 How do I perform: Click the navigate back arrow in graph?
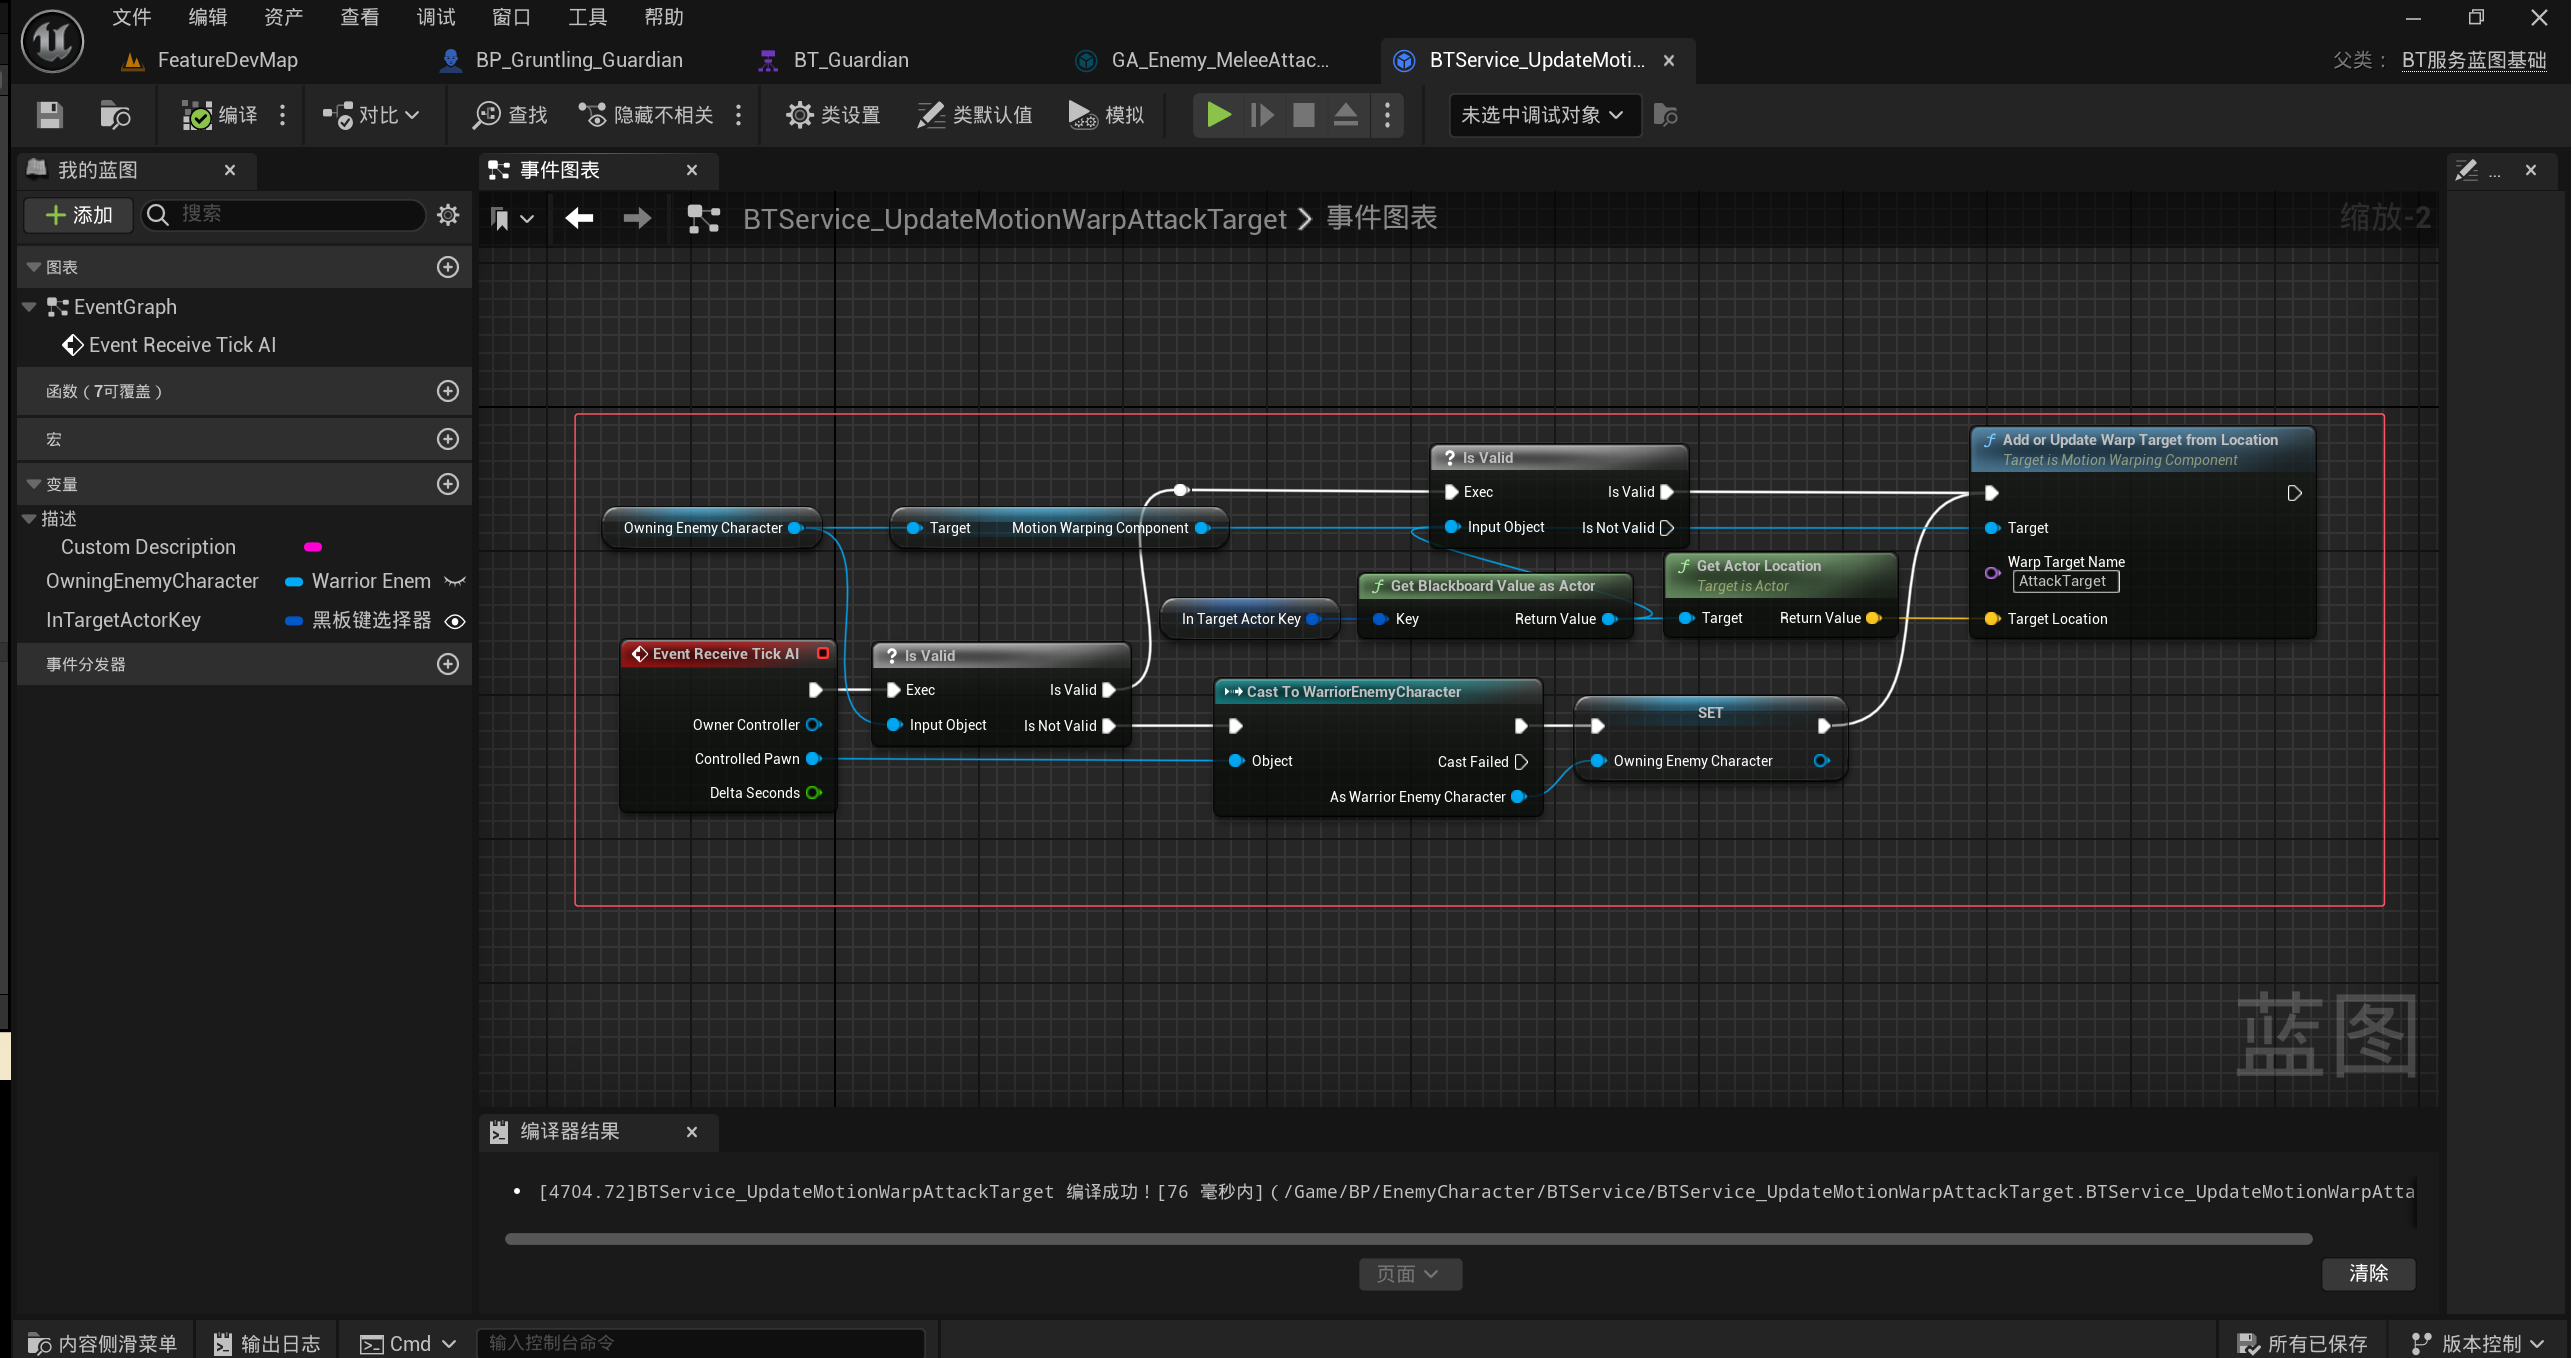(x=579, y=218)
